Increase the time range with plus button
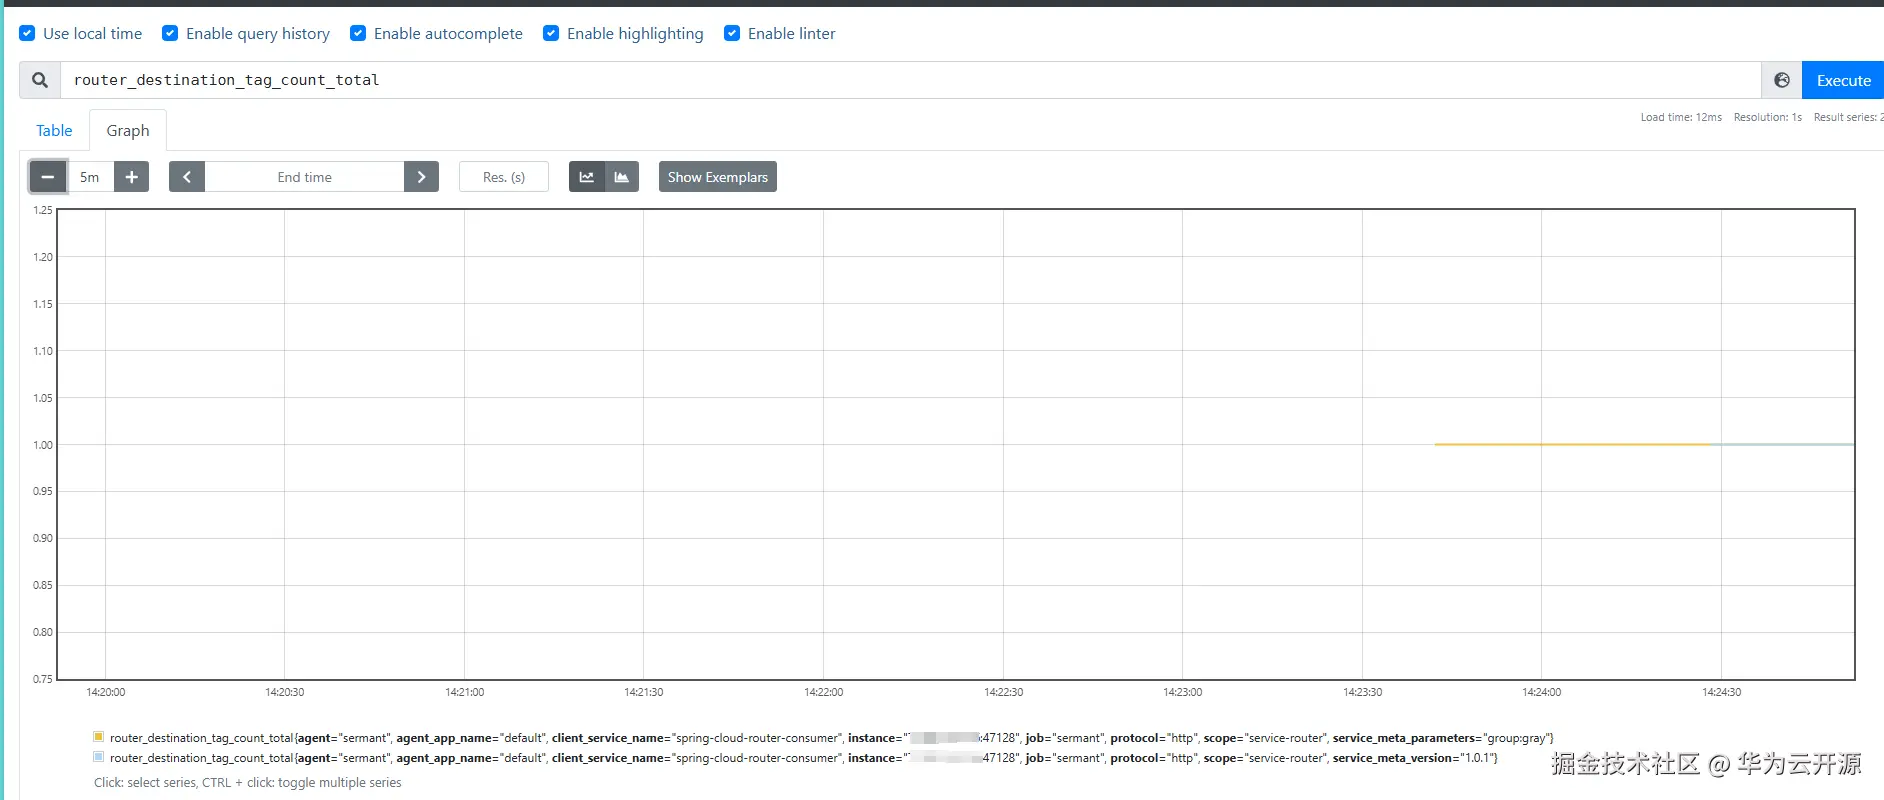This screenshot has width=1884, height=800. click(x=131, y=177)
